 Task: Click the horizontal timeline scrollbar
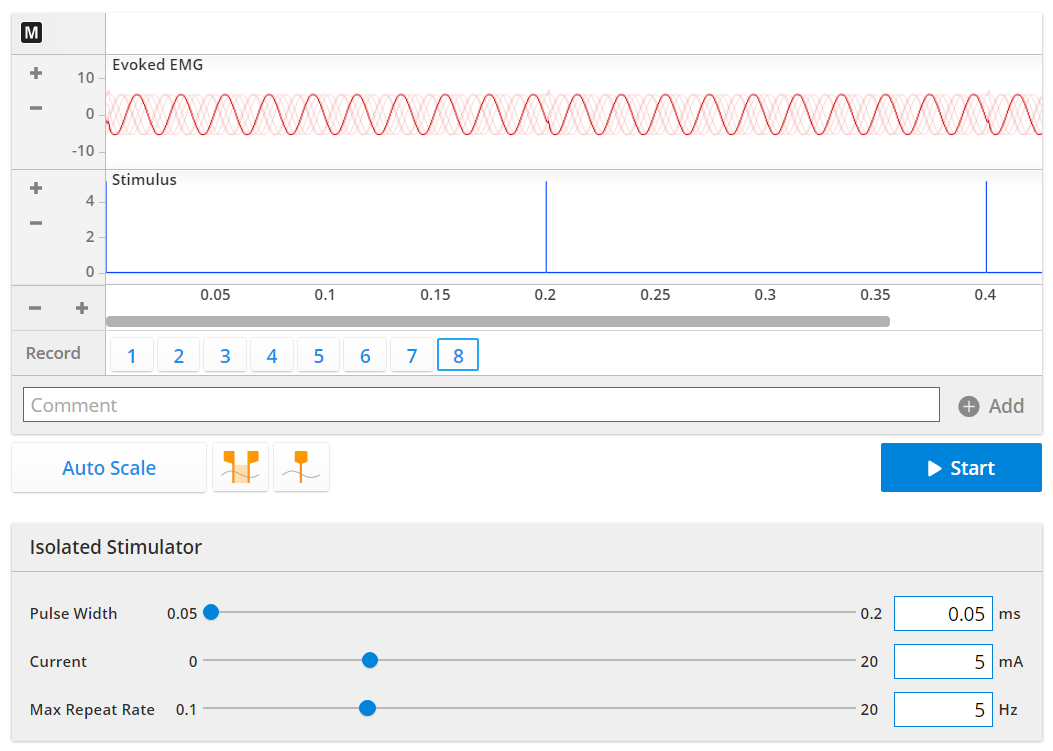(x=500, y=321)
